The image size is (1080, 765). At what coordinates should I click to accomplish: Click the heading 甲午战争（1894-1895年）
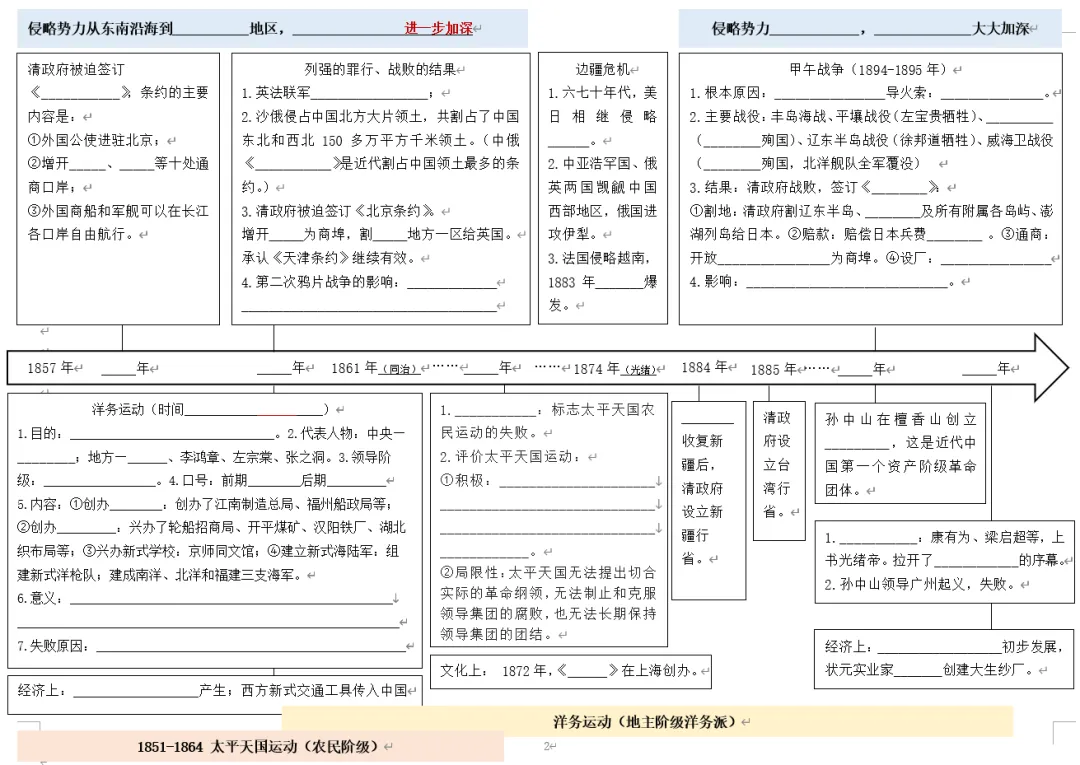coord(869,69)
